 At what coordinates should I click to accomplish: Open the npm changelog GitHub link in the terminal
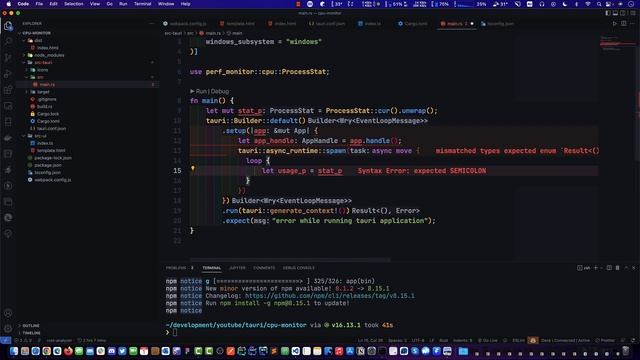coord(330,296)
